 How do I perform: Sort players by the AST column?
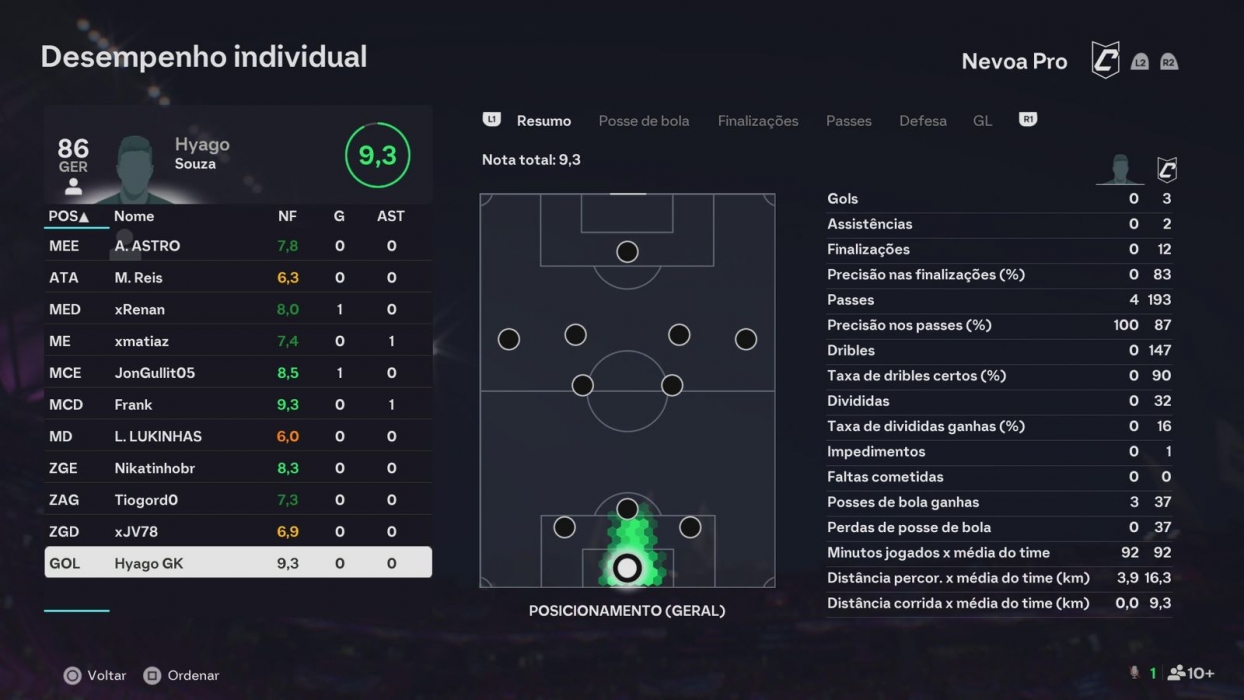pyautogui.click(x=391, y=216)
